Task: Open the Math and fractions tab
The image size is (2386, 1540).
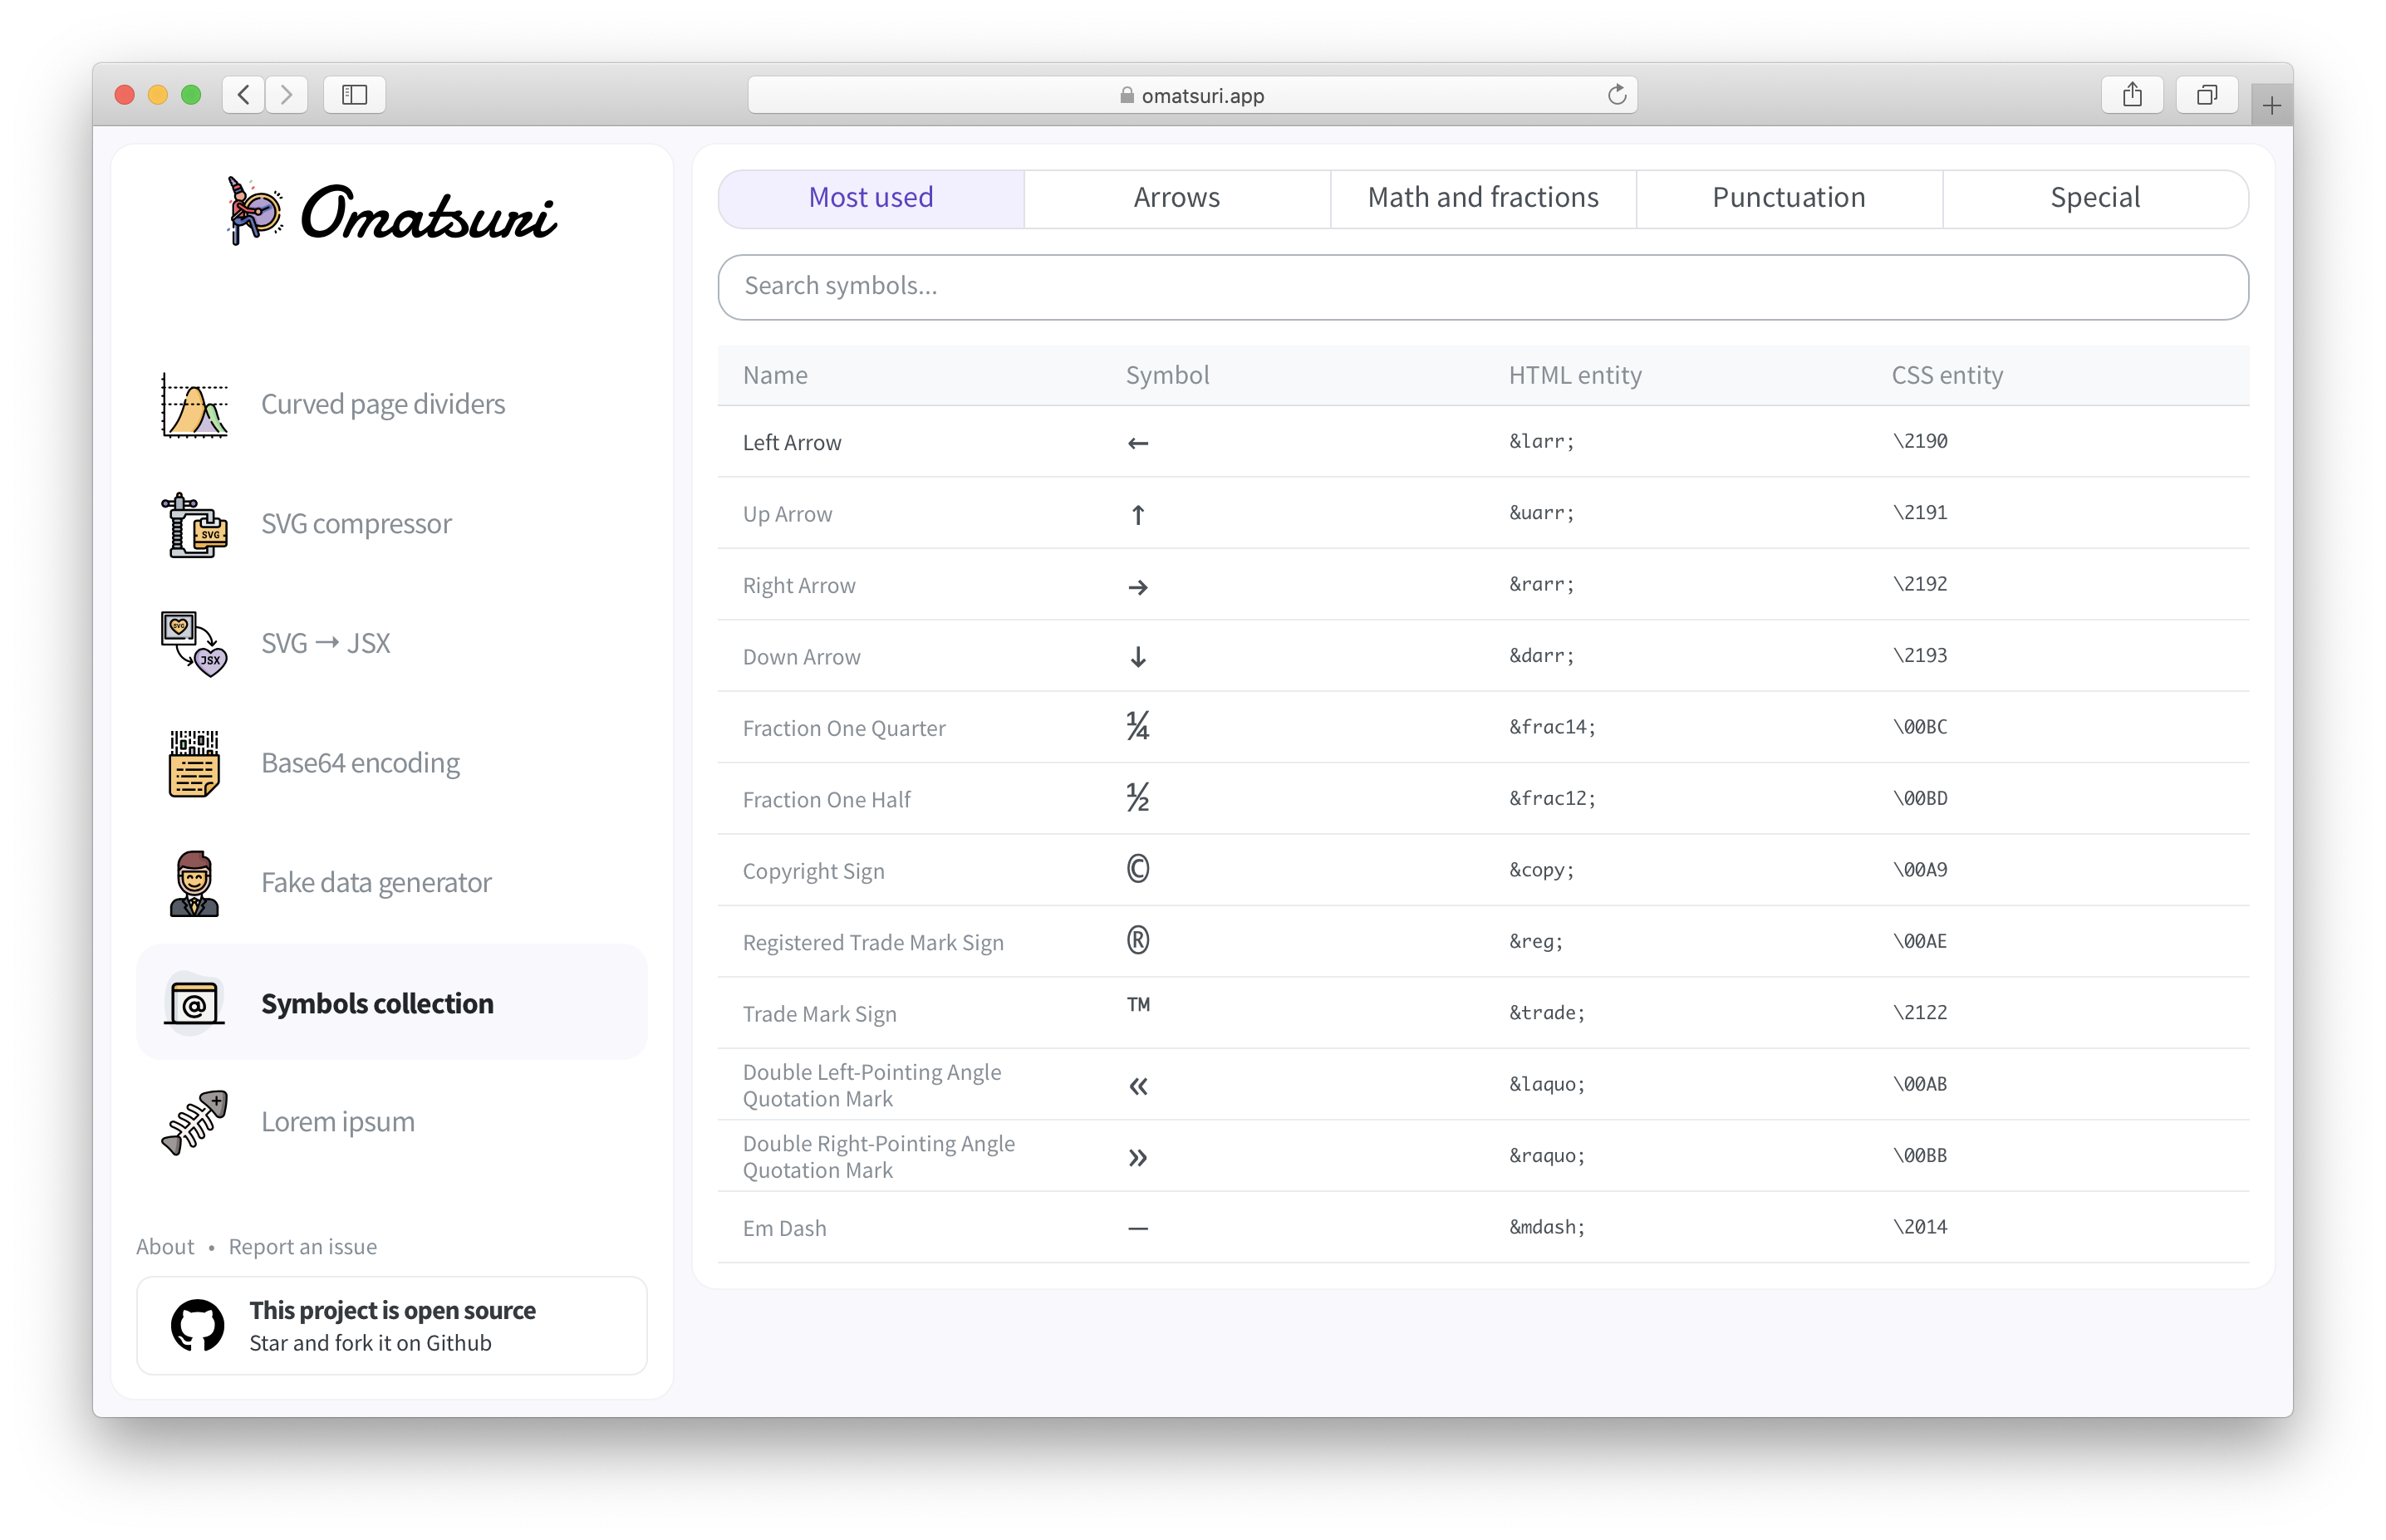Action: [1482, 198]
